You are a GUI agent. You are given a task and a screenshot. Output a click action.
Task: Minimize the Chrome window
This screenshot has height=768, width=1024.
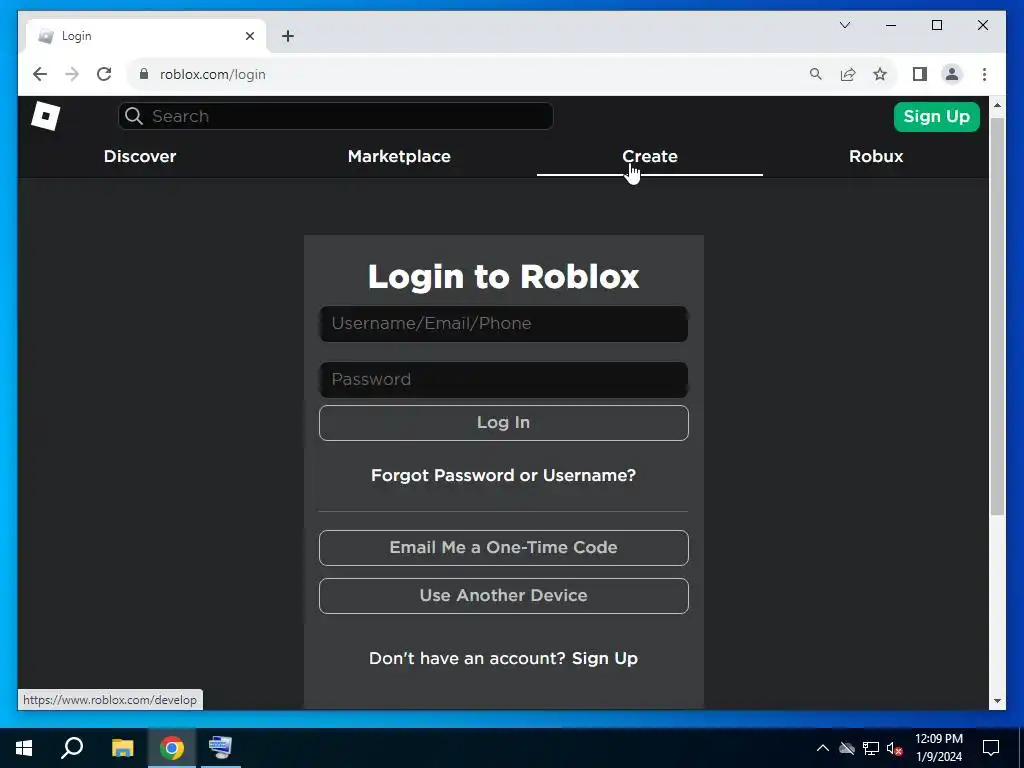pos(891,25)
